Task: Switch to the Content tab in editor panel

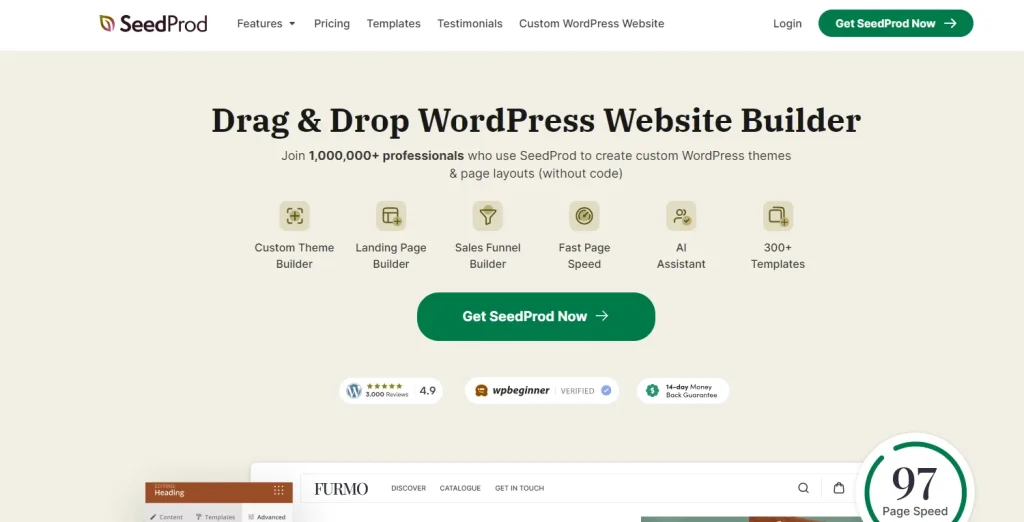Action: pyautogui.click(x=167, y=517)
